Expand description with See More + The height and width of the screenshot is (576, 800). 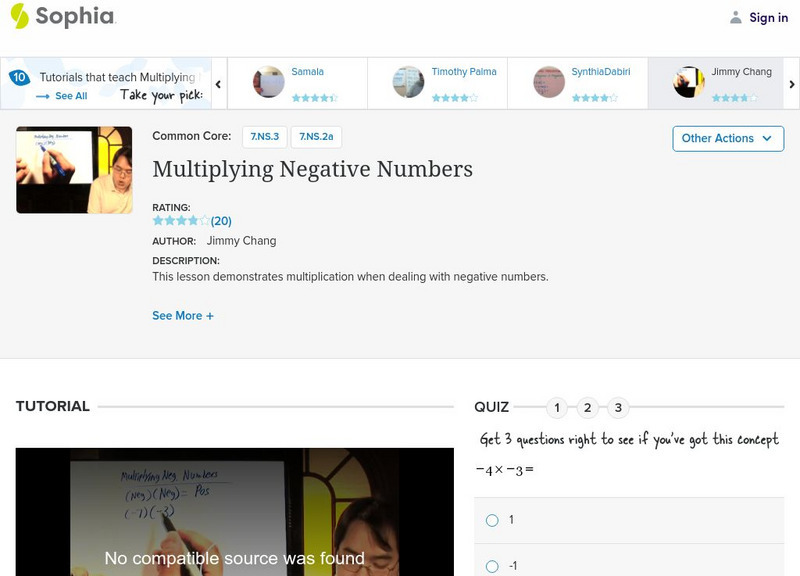[183, 316]
